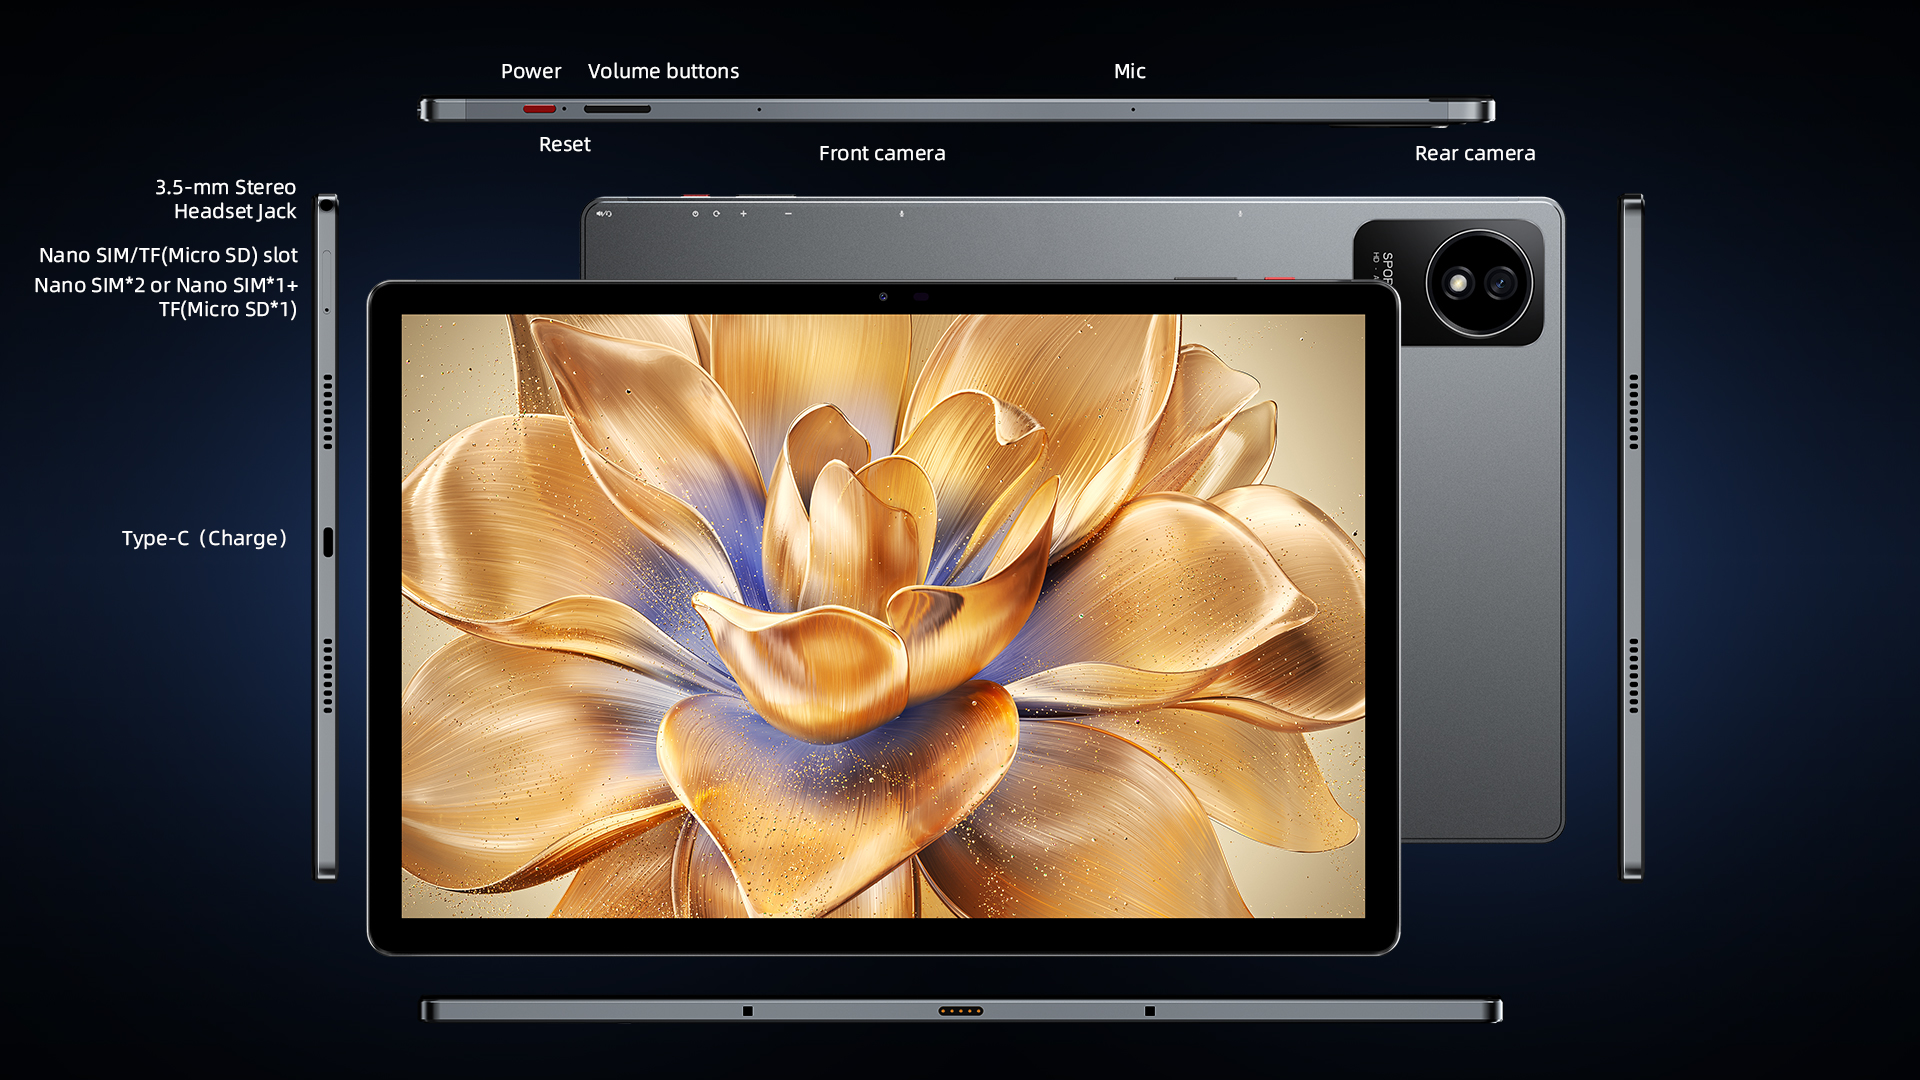Viewport: 1920px width, 1080px height.
Task: Click the front camera lens on bezel
Action: pyautogui.click(x=883, y=296)
